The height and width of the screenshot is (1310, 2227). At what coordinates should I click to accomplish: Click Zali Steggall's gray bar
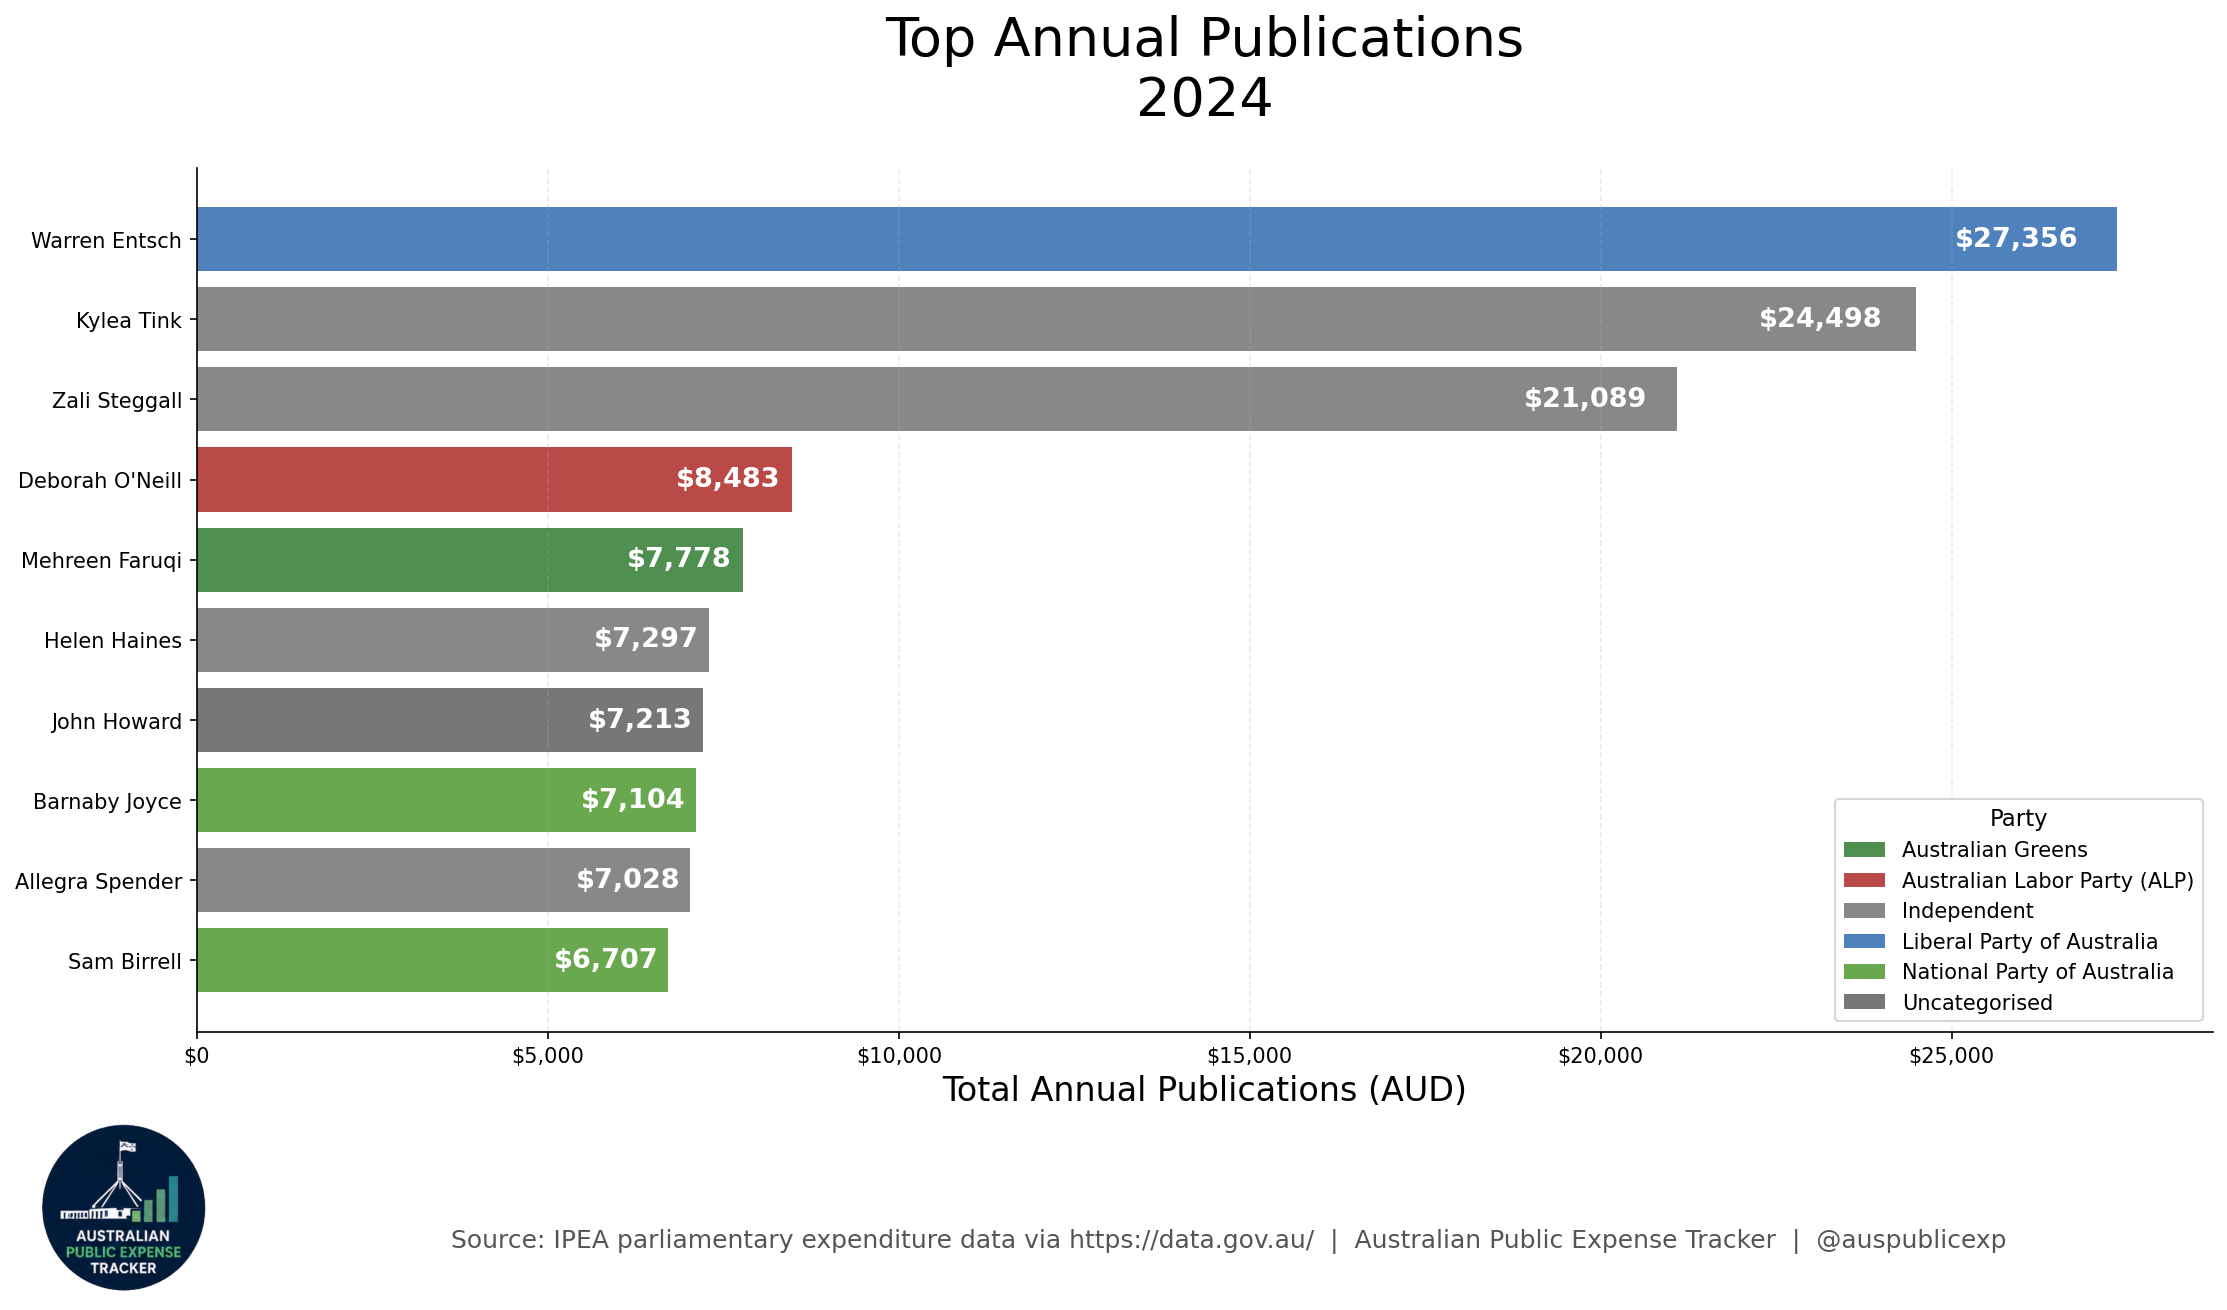[x=937, y=399]
